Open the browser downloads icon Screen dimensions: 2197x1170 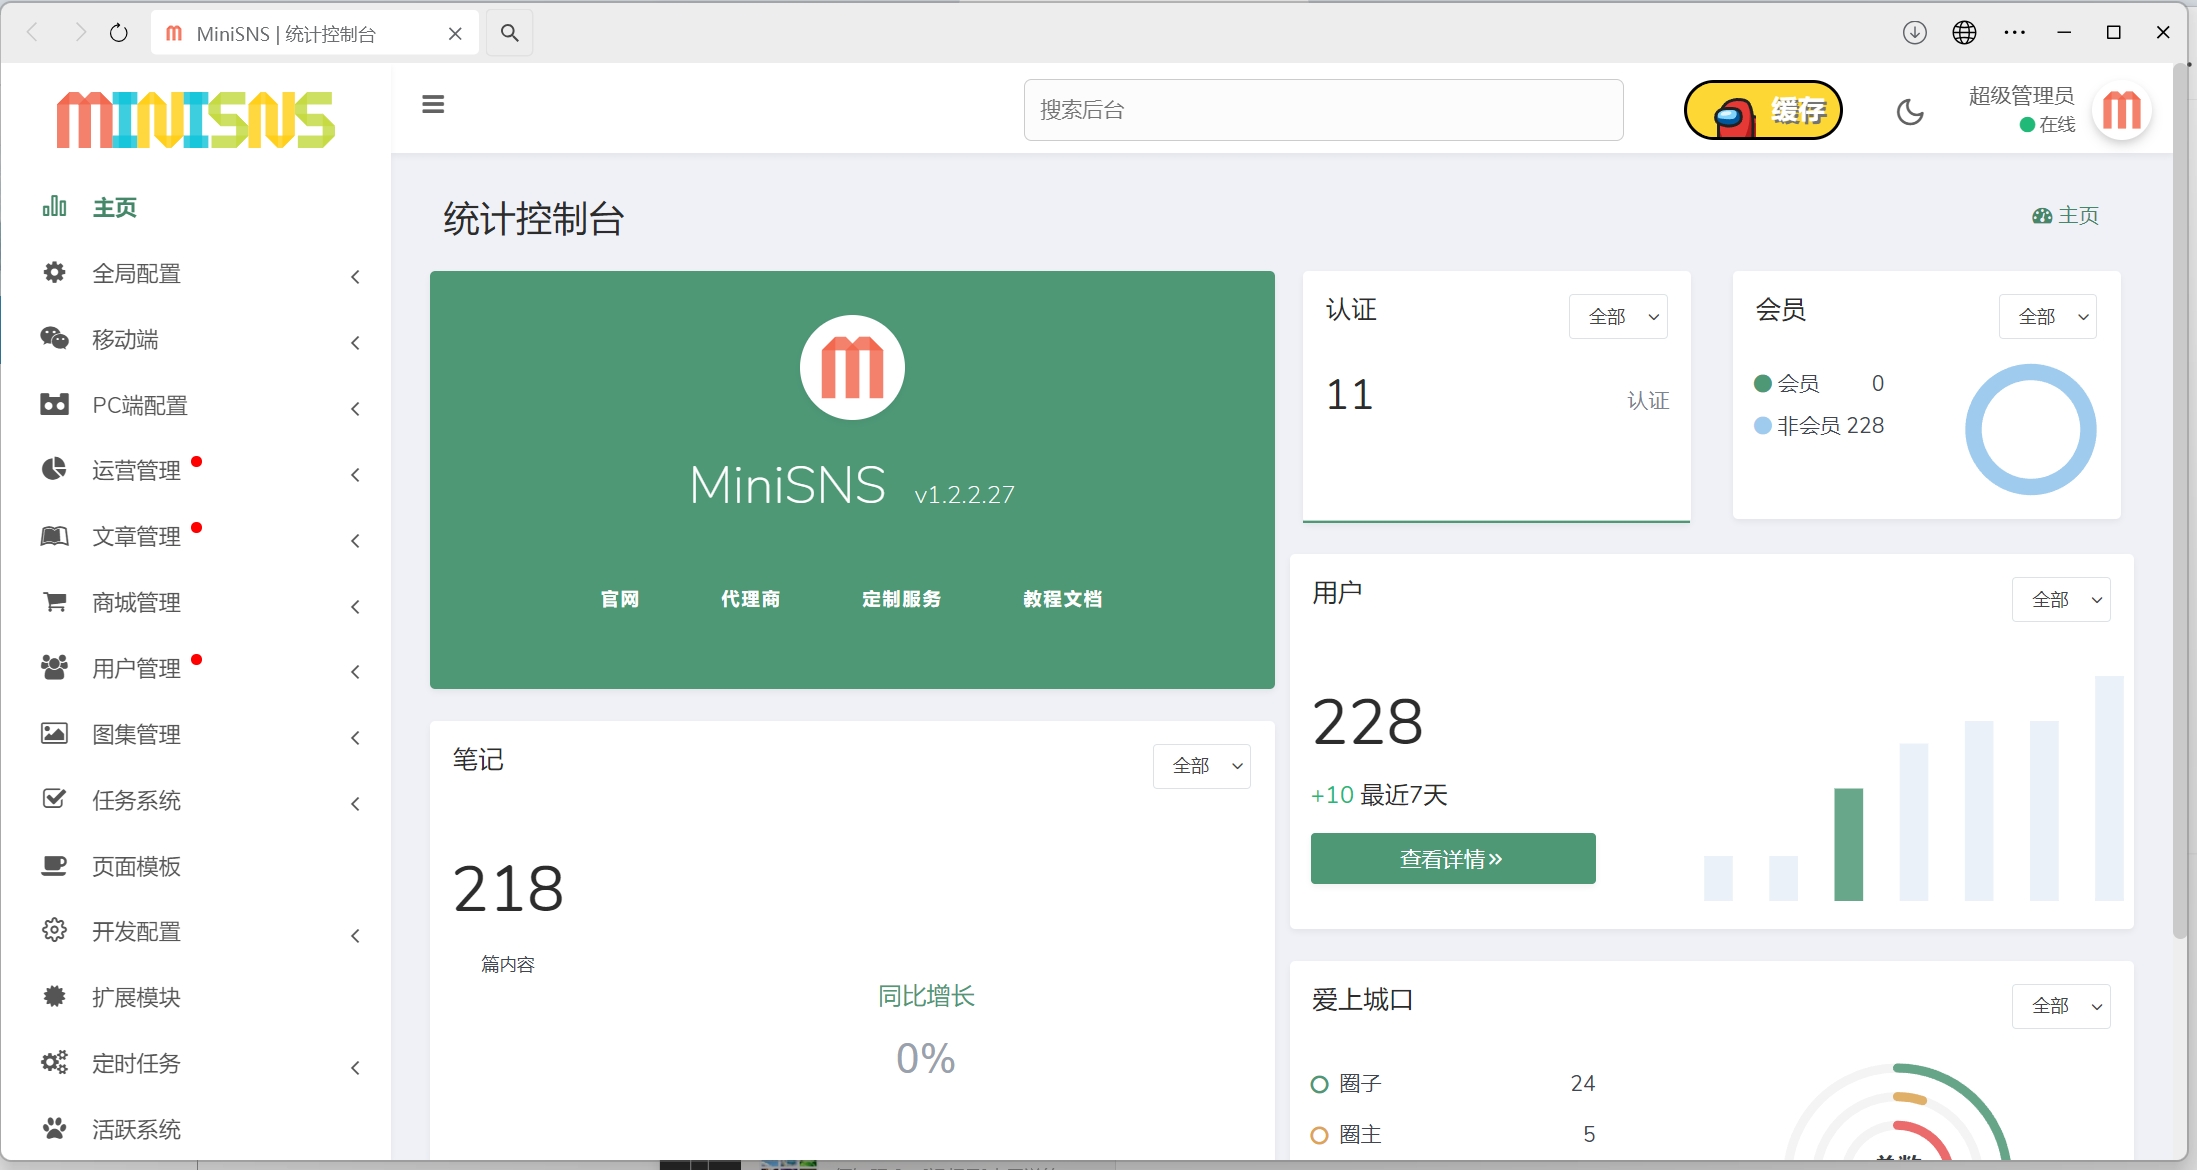pyautogui.click(x=1915, y=33)
